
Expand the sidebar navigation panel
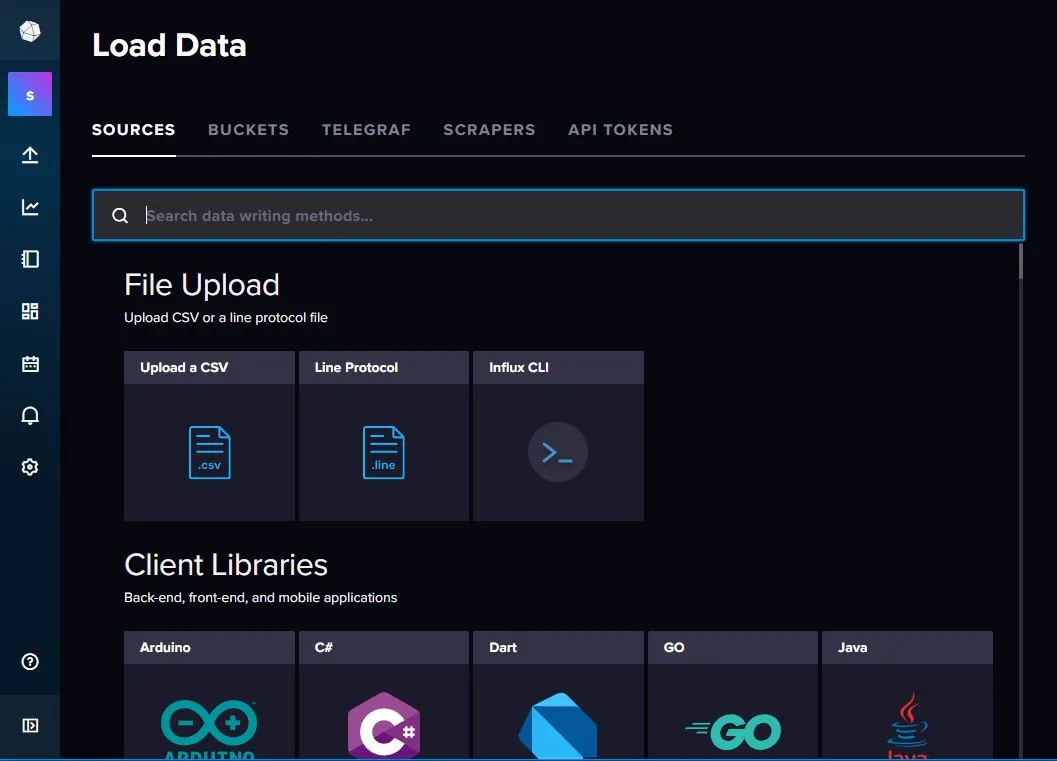click(x=30, y=725)
